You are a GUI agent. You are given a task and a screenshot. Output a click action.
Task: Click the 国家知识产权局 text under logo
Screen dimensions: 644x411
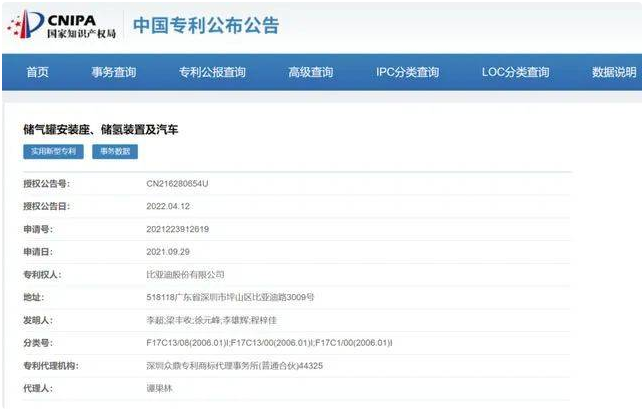[81, 34]
